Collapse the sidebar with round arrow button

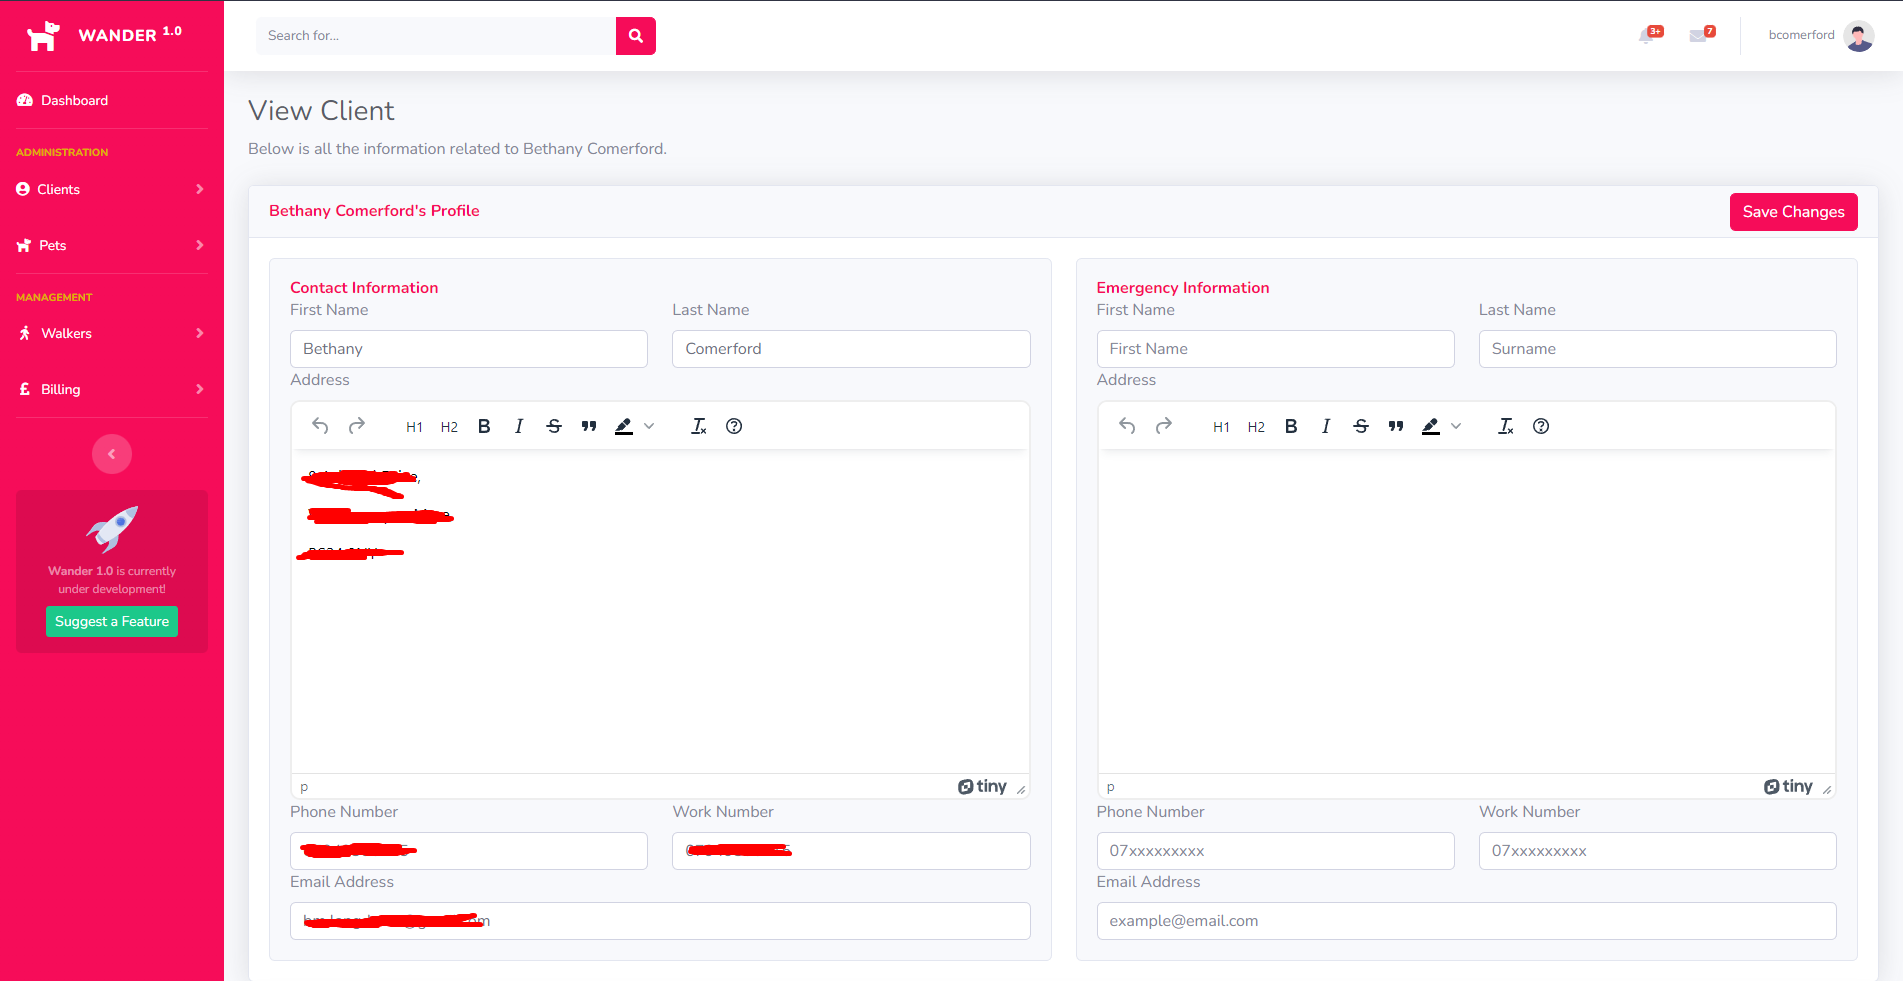[x=112, y=454]
